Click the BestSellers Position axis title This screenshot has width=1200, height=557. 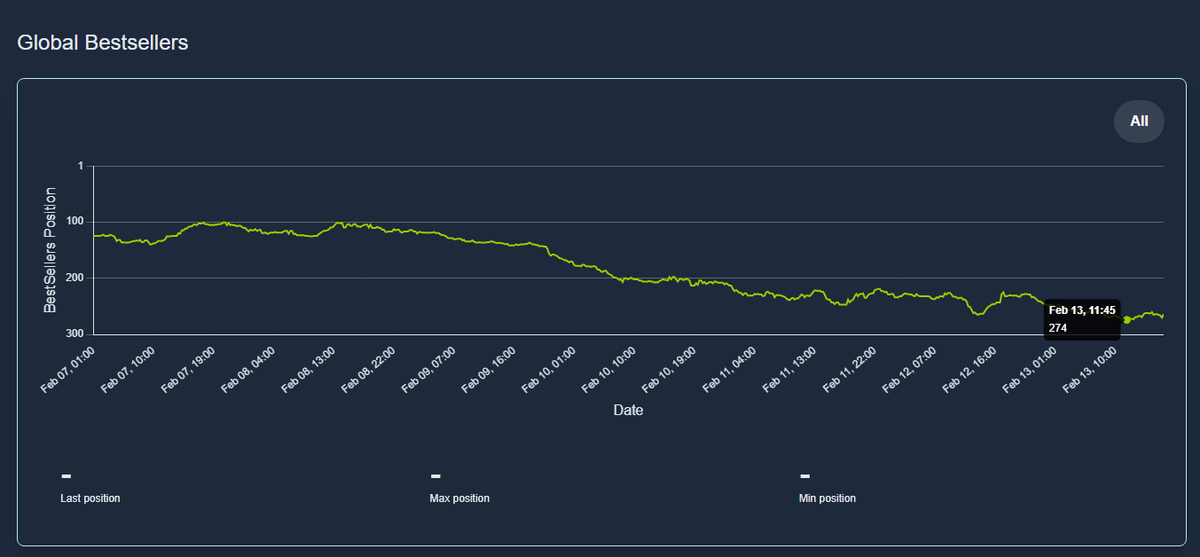(x=51, y=250)
